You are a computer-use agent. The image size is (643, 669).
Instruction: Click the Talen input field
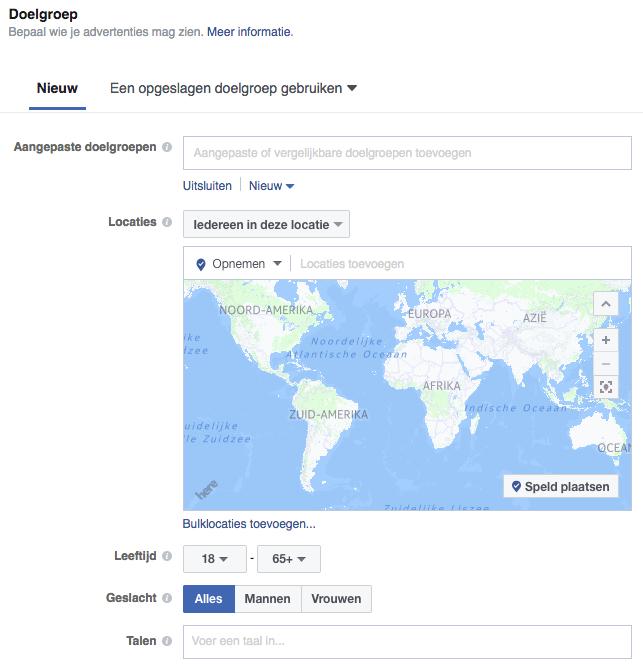coord(407,641)
